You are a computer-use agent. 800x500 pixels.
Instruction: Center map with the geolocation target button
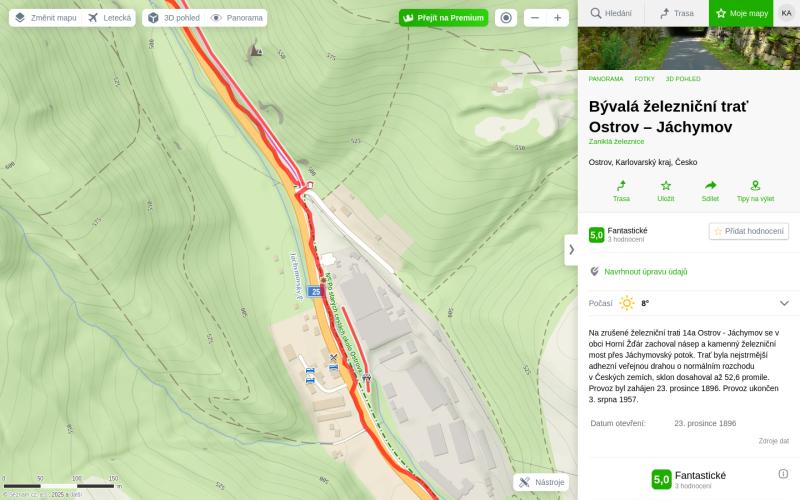506,18
